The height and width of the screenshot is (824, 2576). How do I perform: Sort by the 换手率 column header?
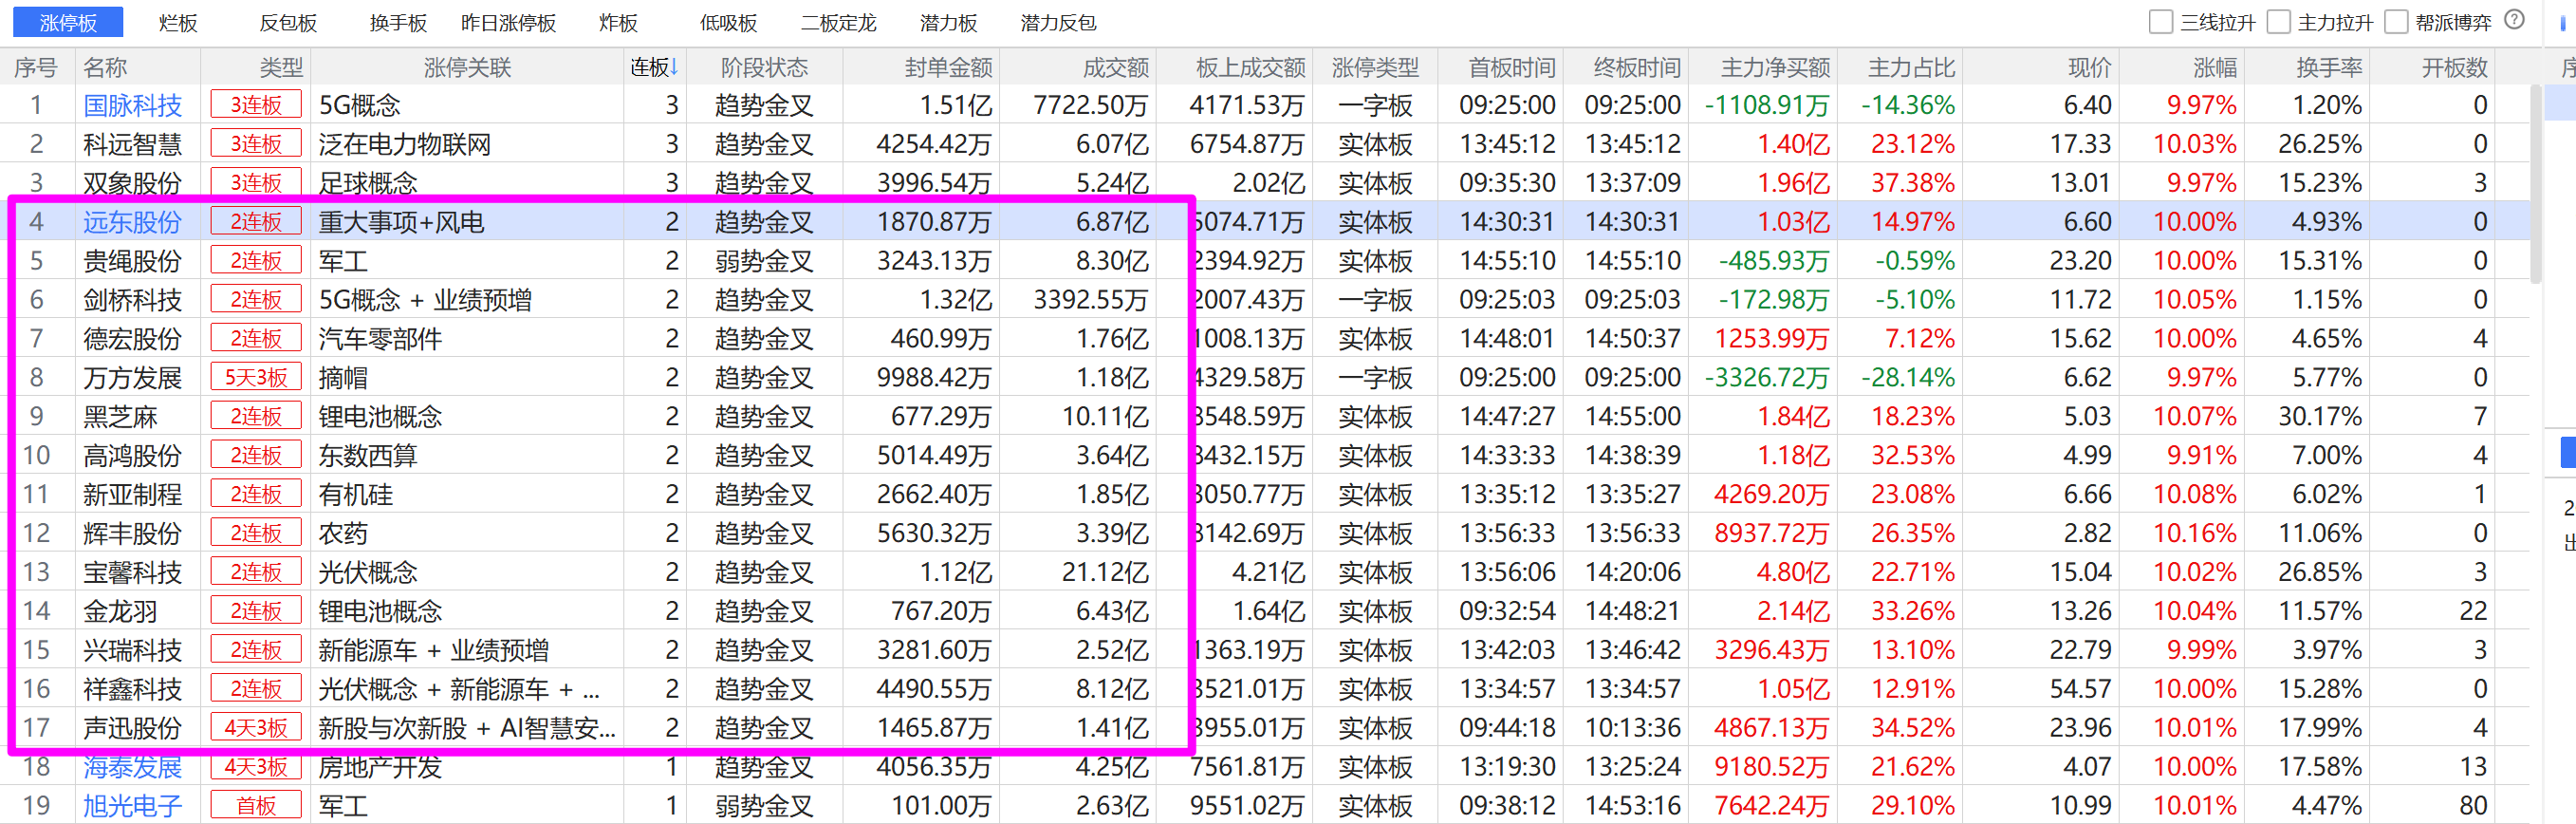[2329, 67]
